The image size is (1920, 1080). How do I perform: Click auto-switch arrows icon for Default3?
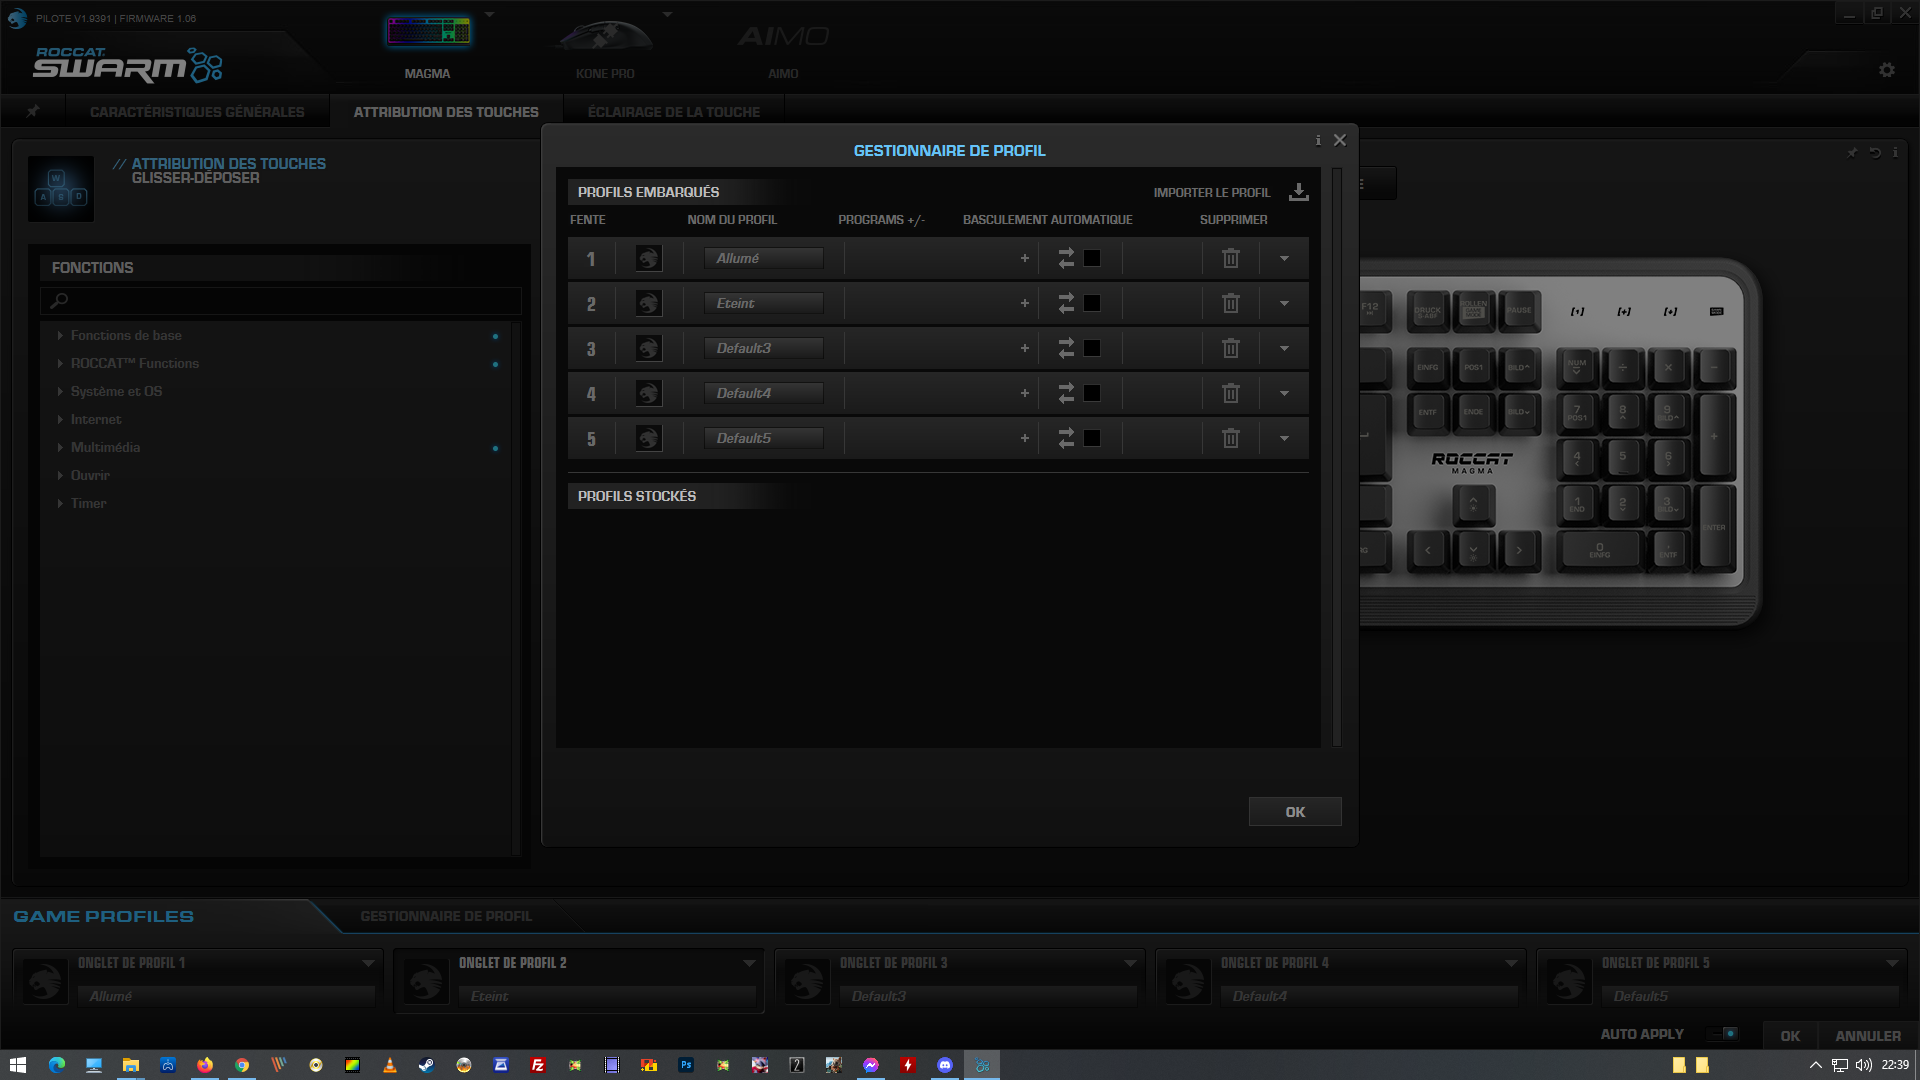pyautogui.click(x=1066, y=348)
